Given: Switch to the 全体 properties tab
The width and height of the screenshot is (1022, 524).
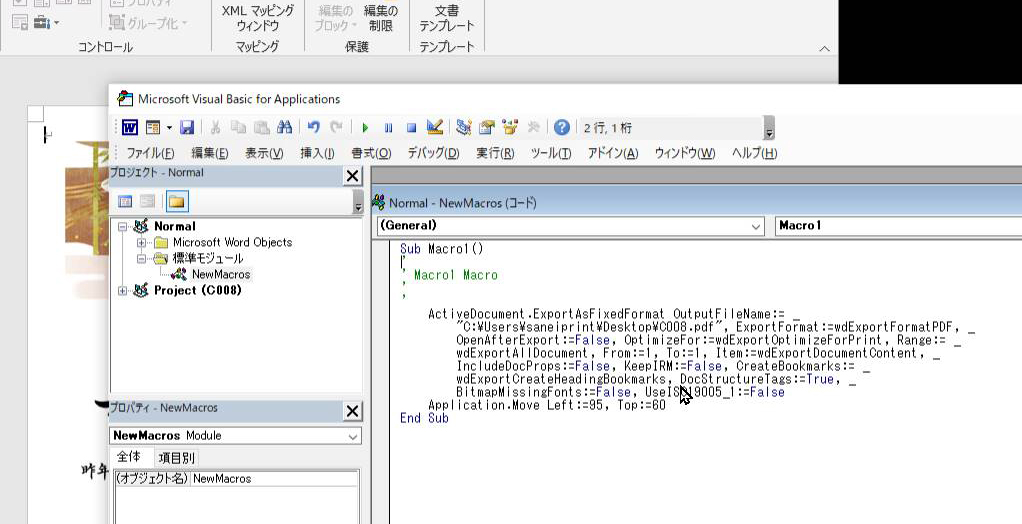Looking at the screenshot, I should (x=128, y=458).
